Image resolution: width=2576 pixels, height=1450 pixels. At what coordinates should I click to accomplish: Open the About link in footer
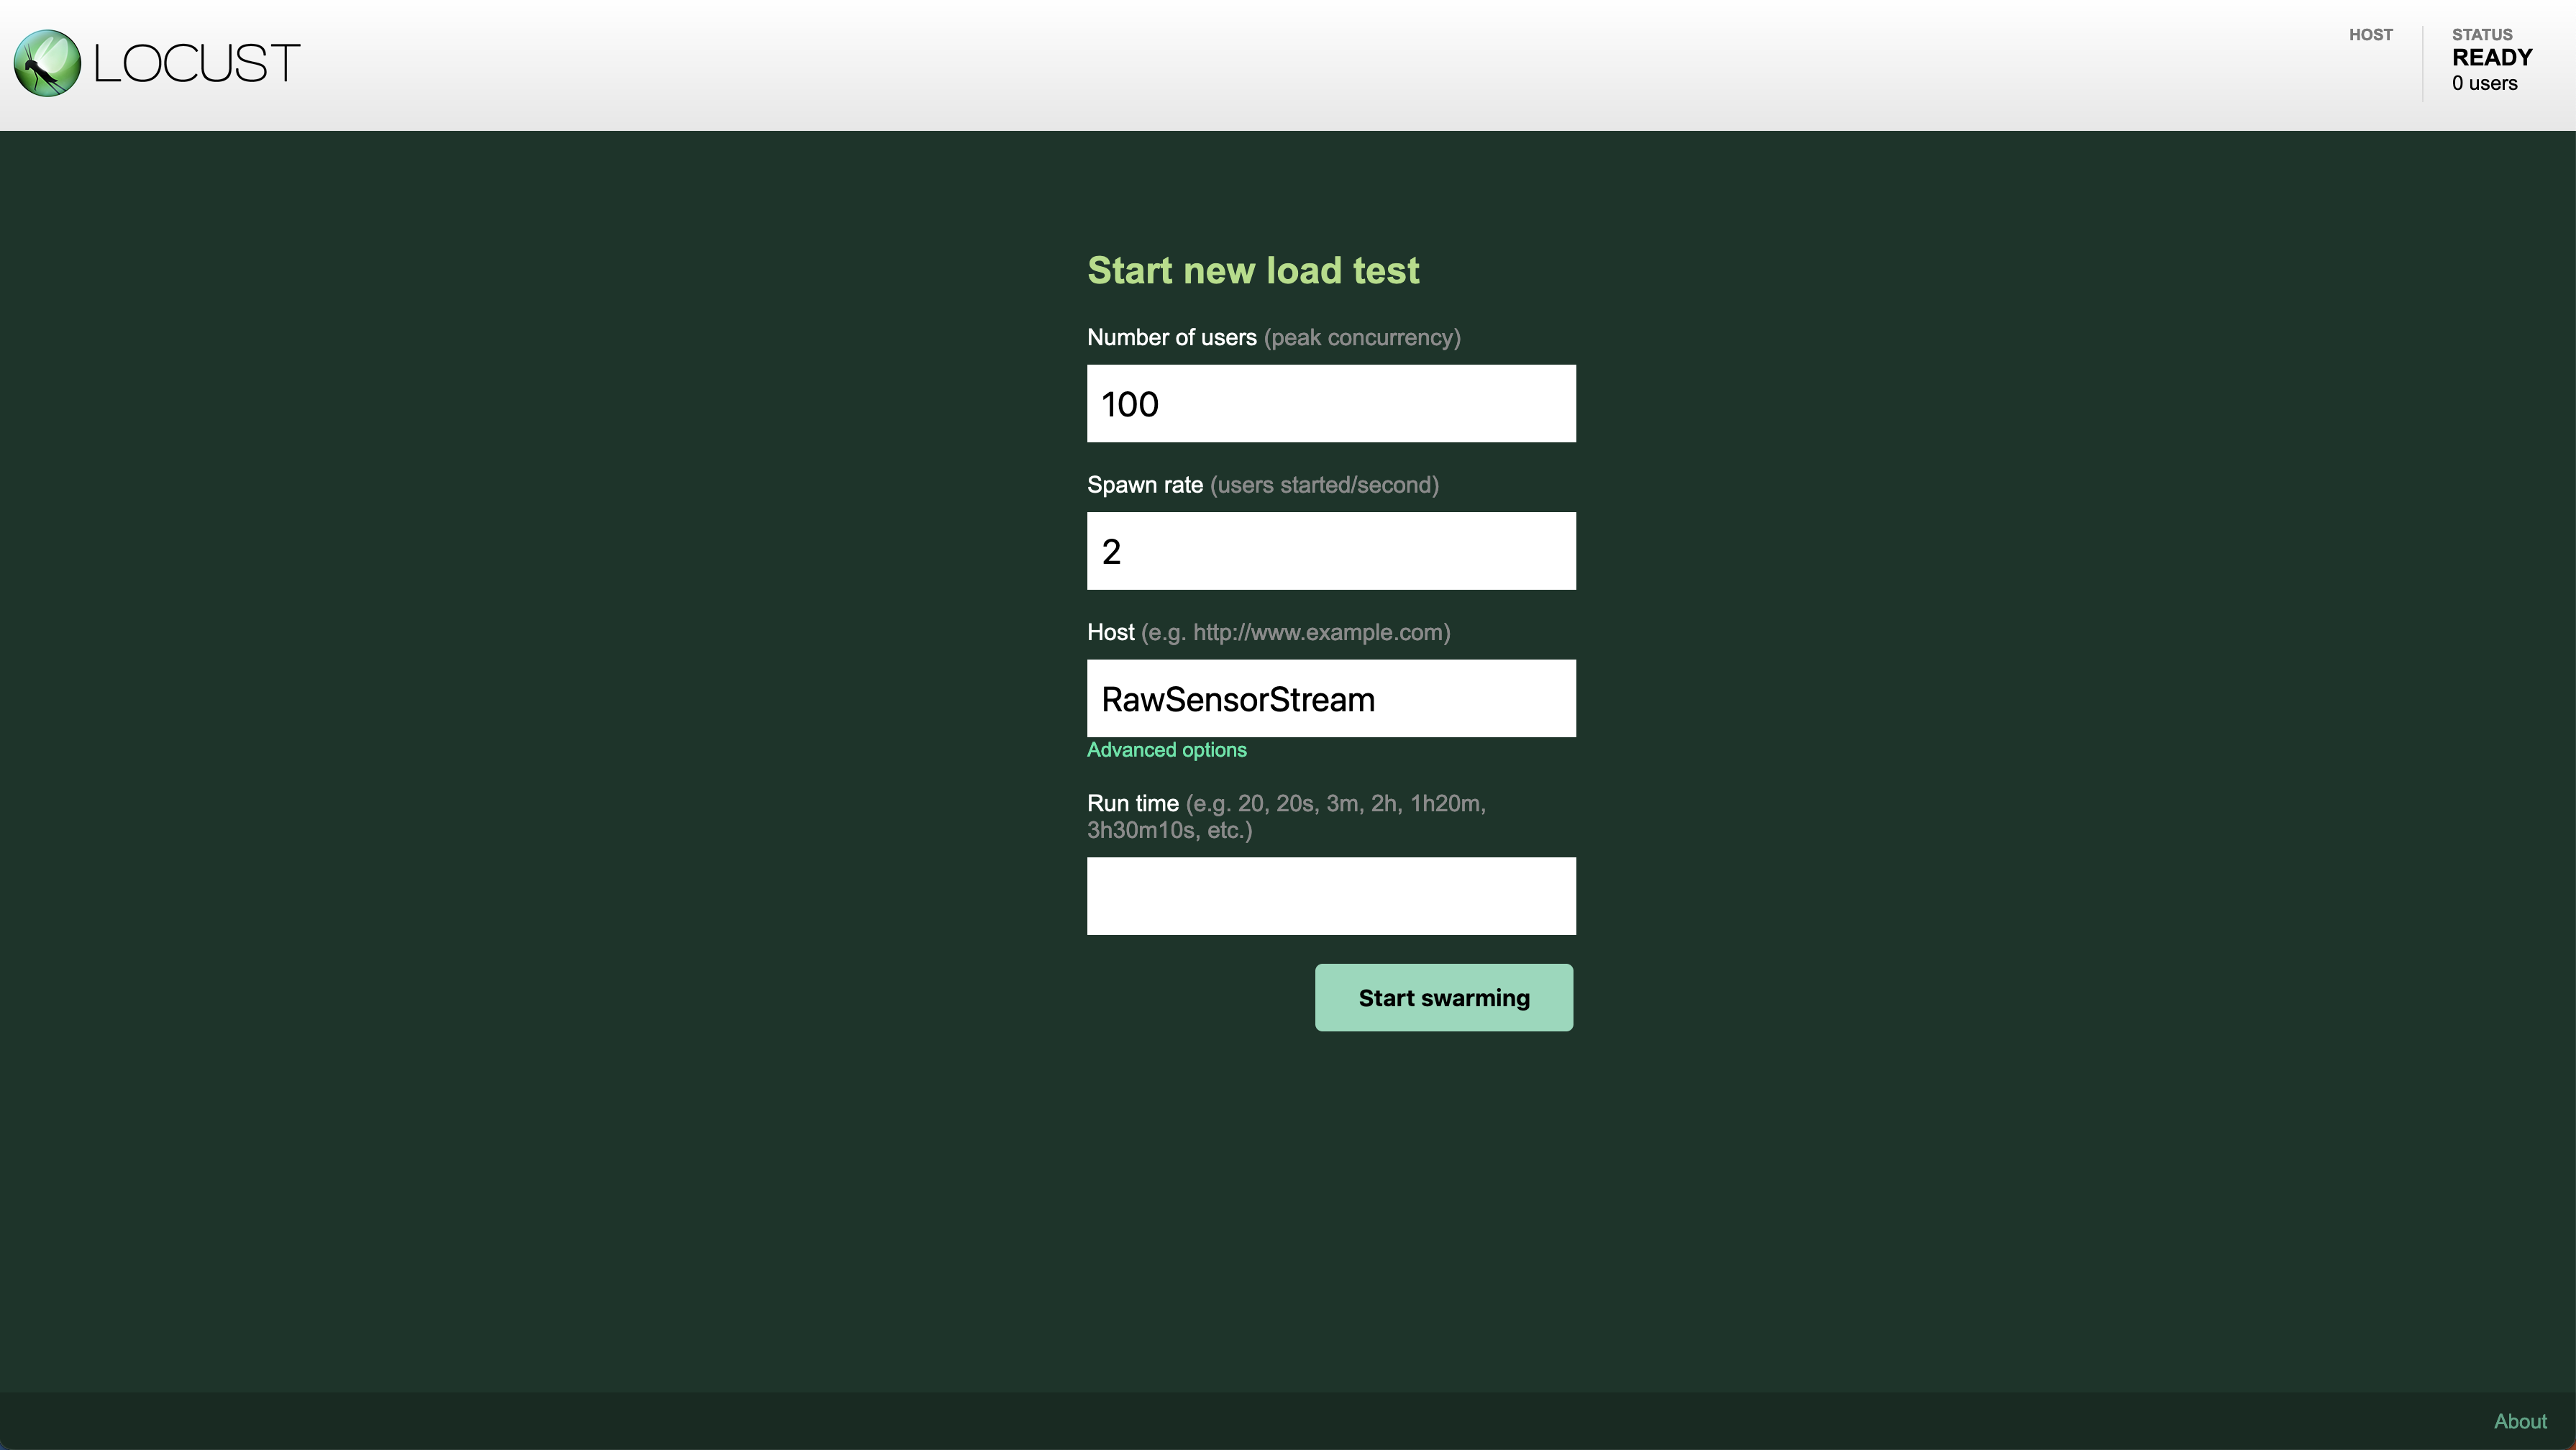[x=2519, y=1421]
